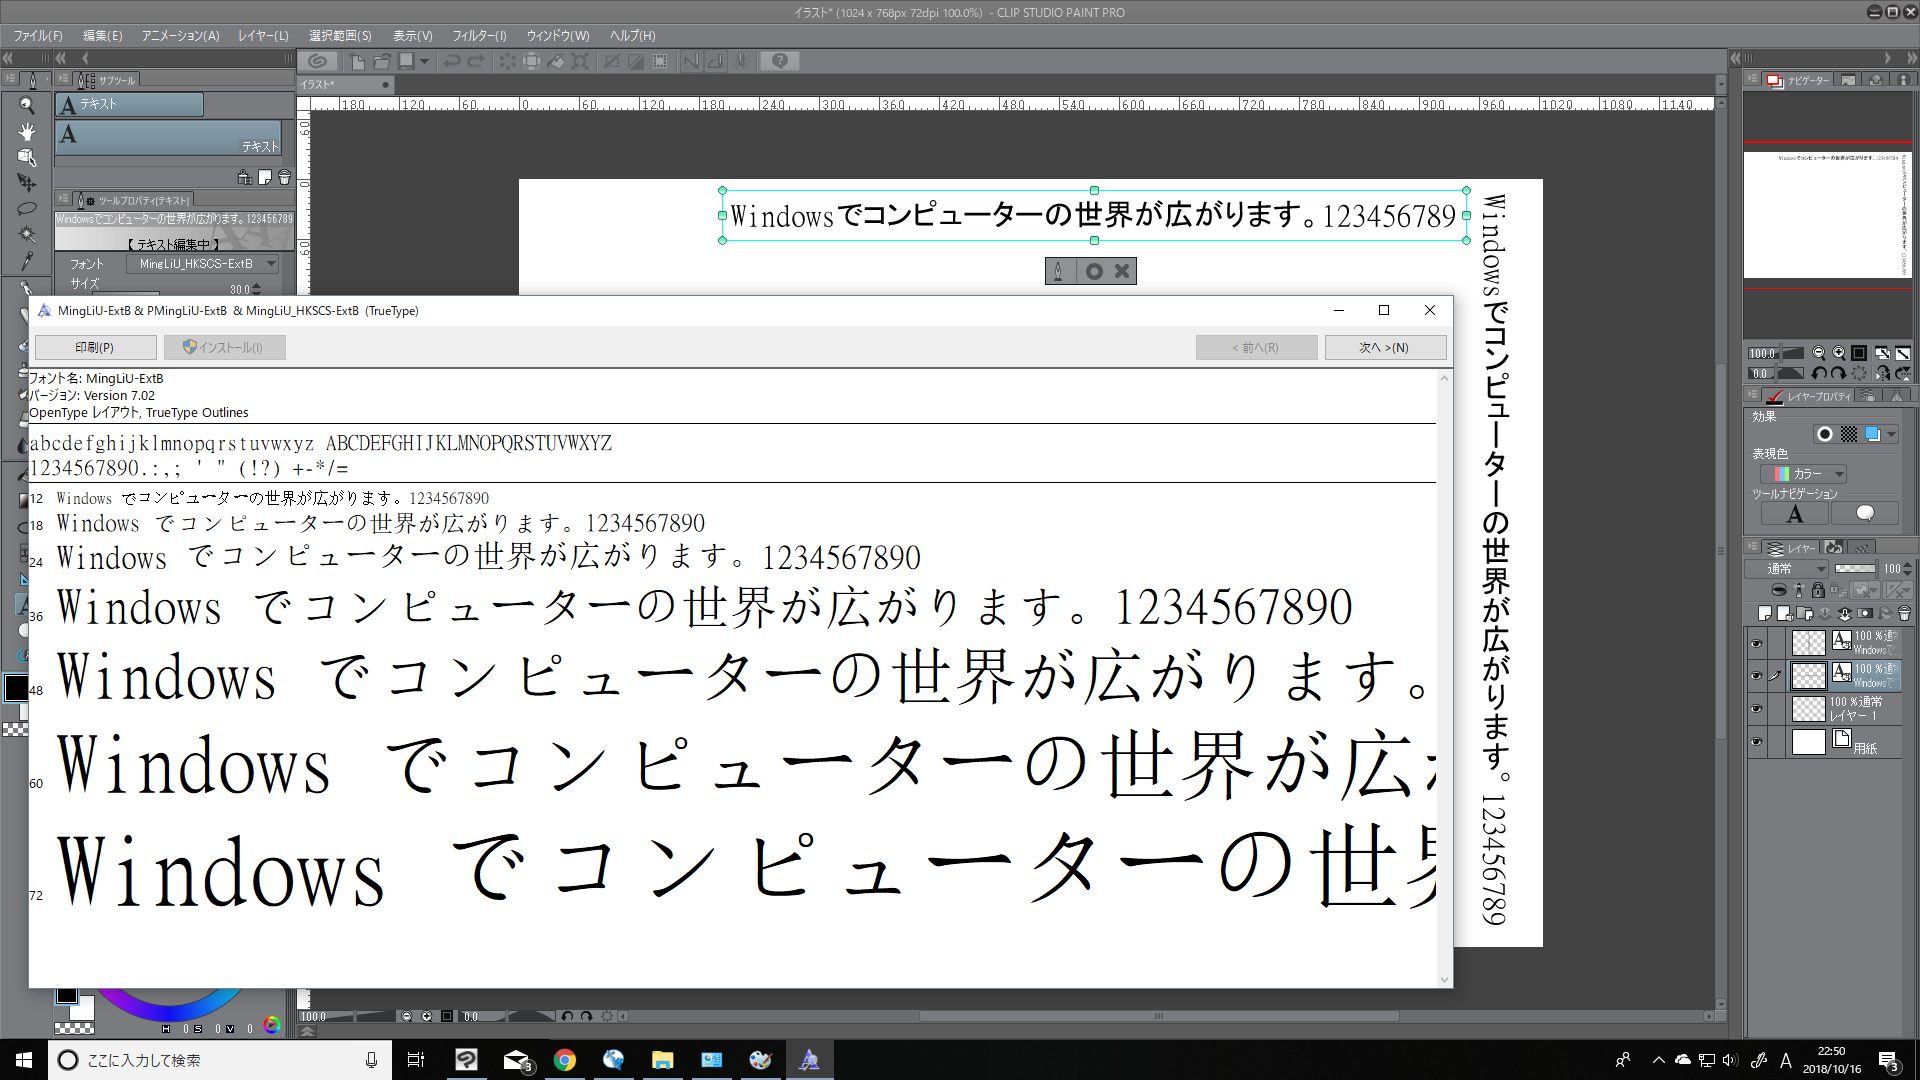
Task: Toggle the lock layer icon
Action: (x=1818, y=590)
